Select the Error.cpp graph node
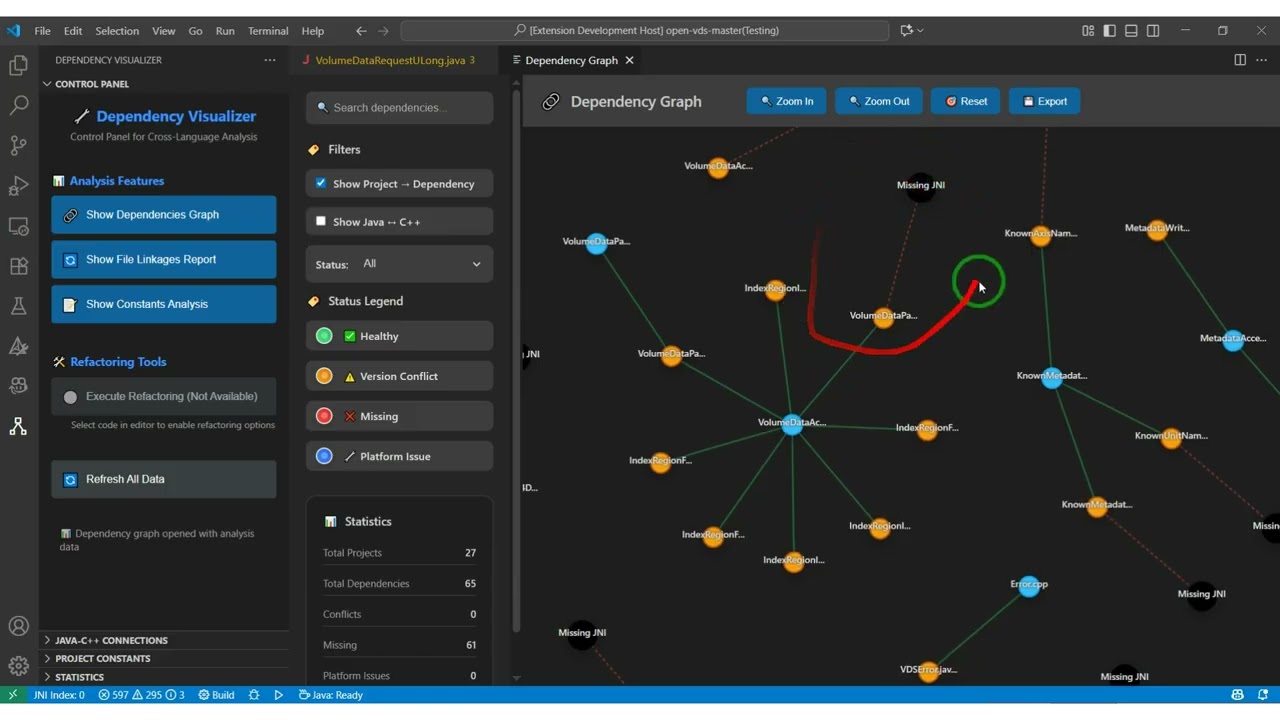 coord(1029,587)
